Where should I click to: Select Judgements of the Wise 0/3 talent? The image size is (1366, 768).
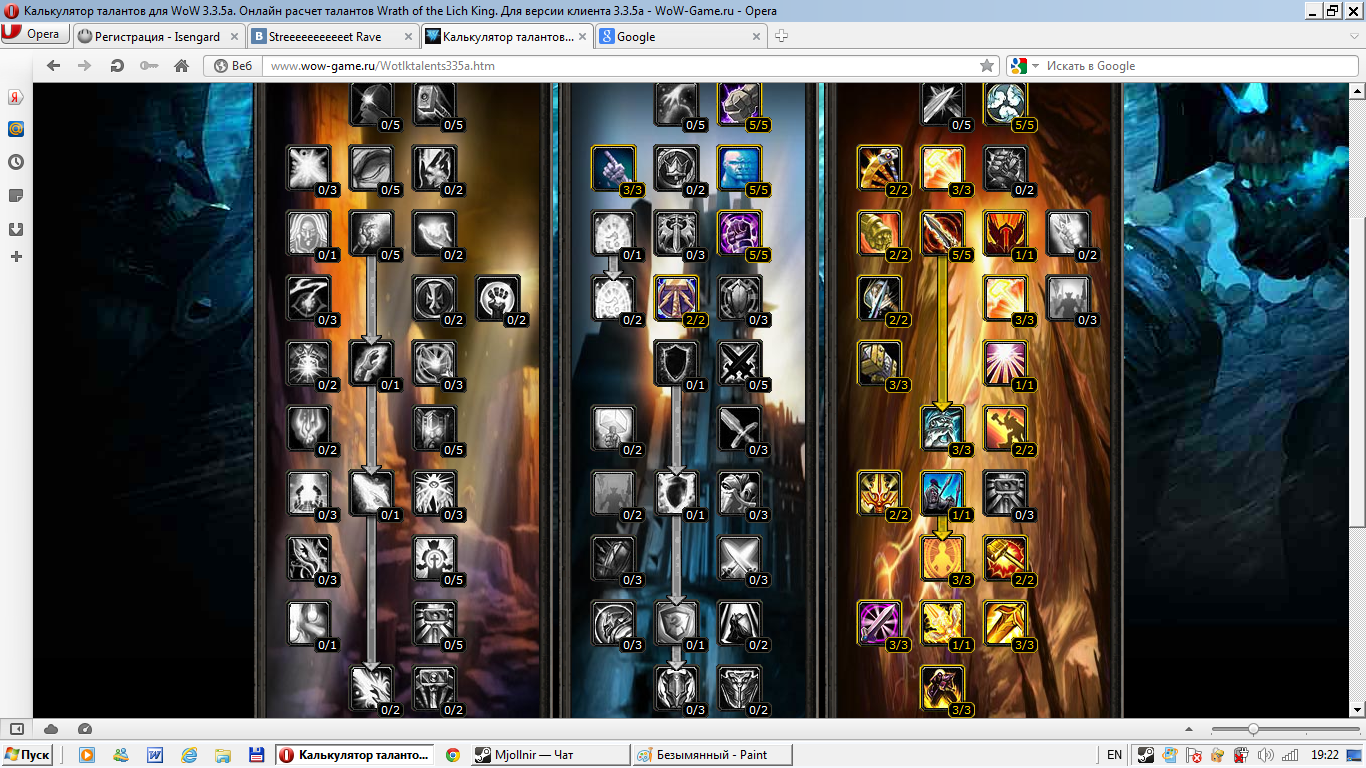point(1005,493)
